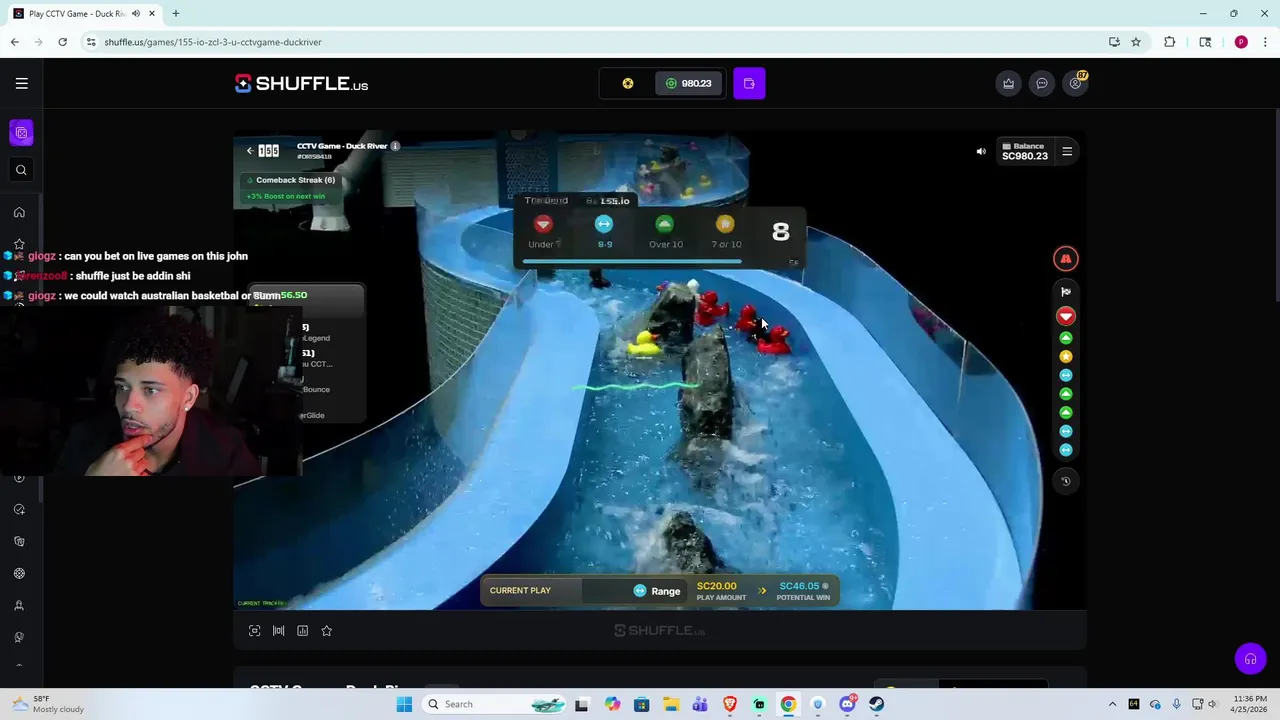This screenshot has height=720, width=1280.
Task: Open File Explorer from the taskbar
Action: [671, 704]
